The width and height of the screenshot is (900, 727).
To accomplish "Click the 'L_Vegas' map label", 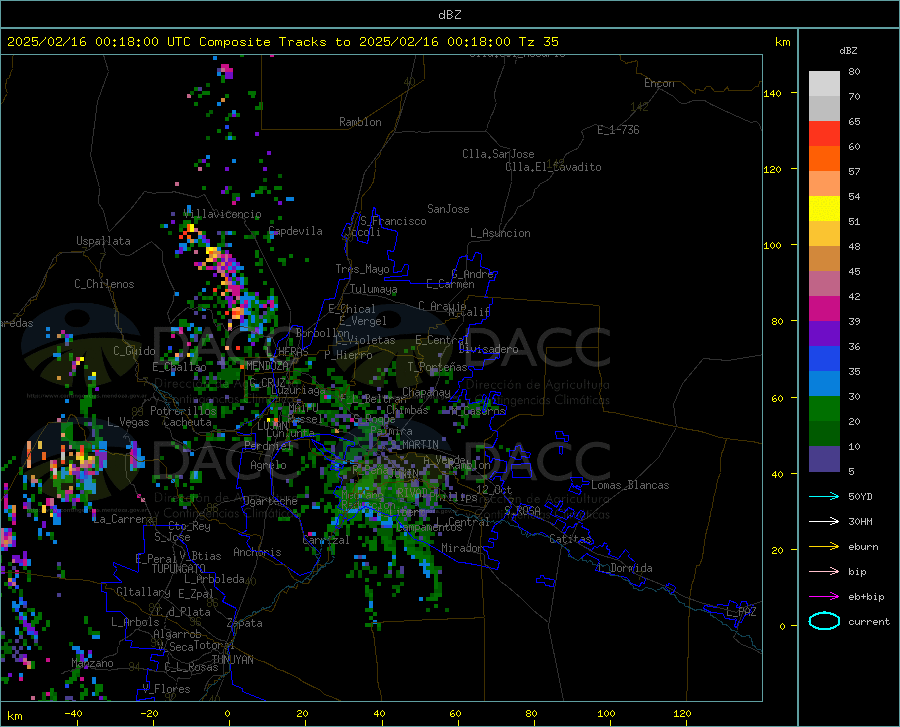I will [x=128, y=422].
